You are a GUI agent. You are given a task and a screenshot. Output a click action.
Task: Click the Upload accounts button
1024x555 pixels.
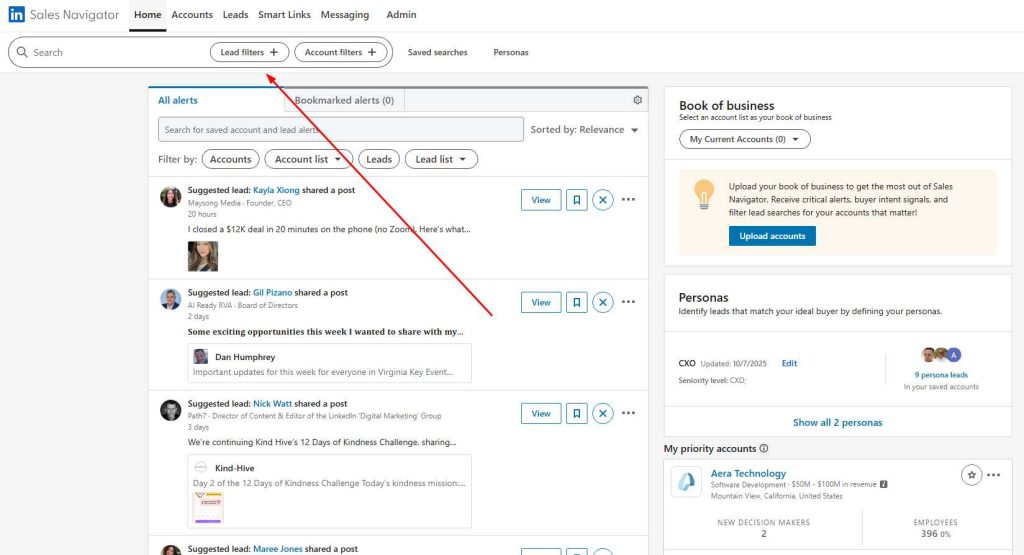pyautogui.click(x=772, y=236)
